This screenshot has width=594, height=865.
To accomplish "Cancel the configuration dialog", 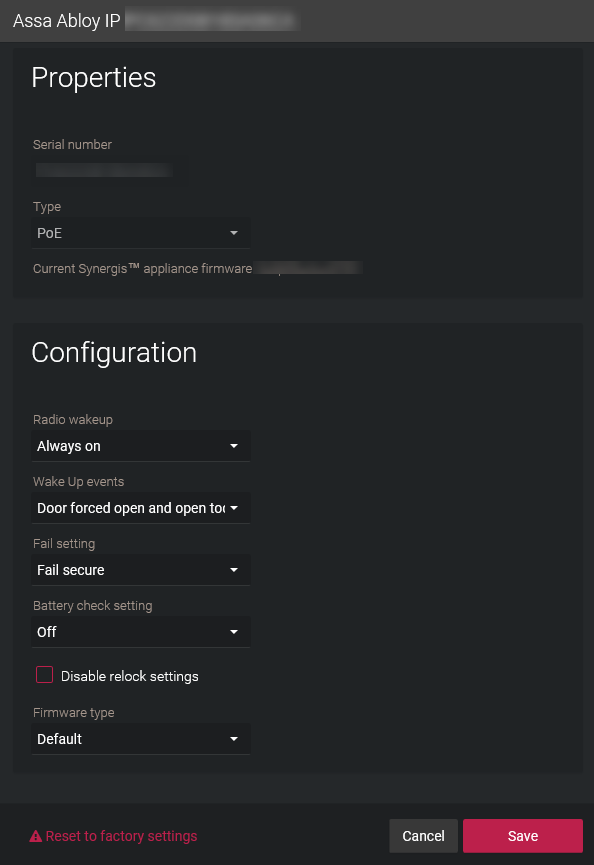I will 424,836.
